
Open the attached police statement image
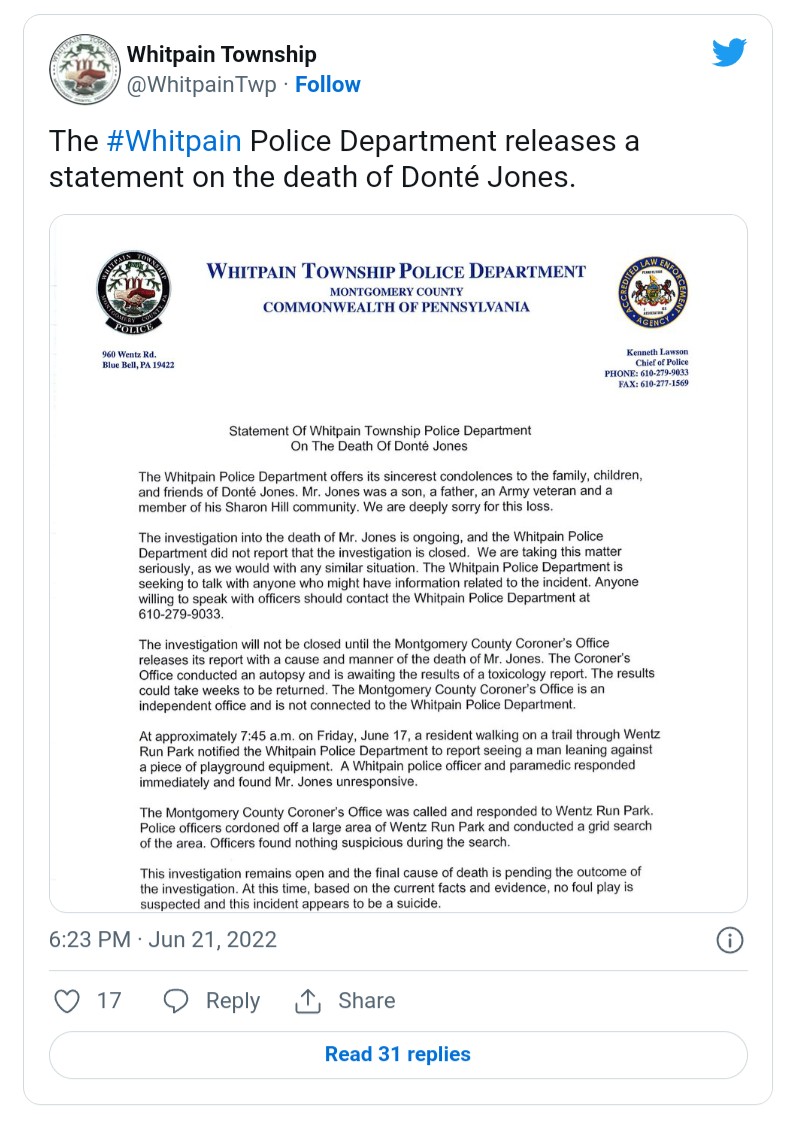(398, 564)
